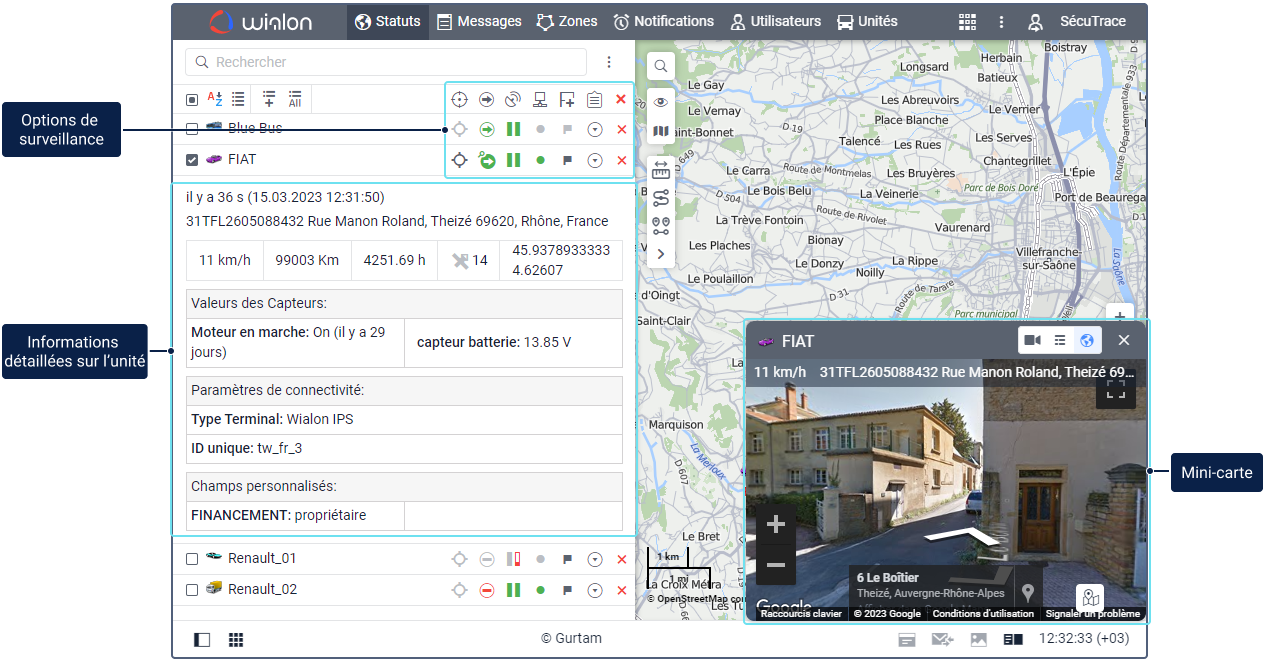Image resolution: width=1265 pixels, height=659 pixels.
Task: Enable the Renault_01 checkbox
Action: click(192, 559)
